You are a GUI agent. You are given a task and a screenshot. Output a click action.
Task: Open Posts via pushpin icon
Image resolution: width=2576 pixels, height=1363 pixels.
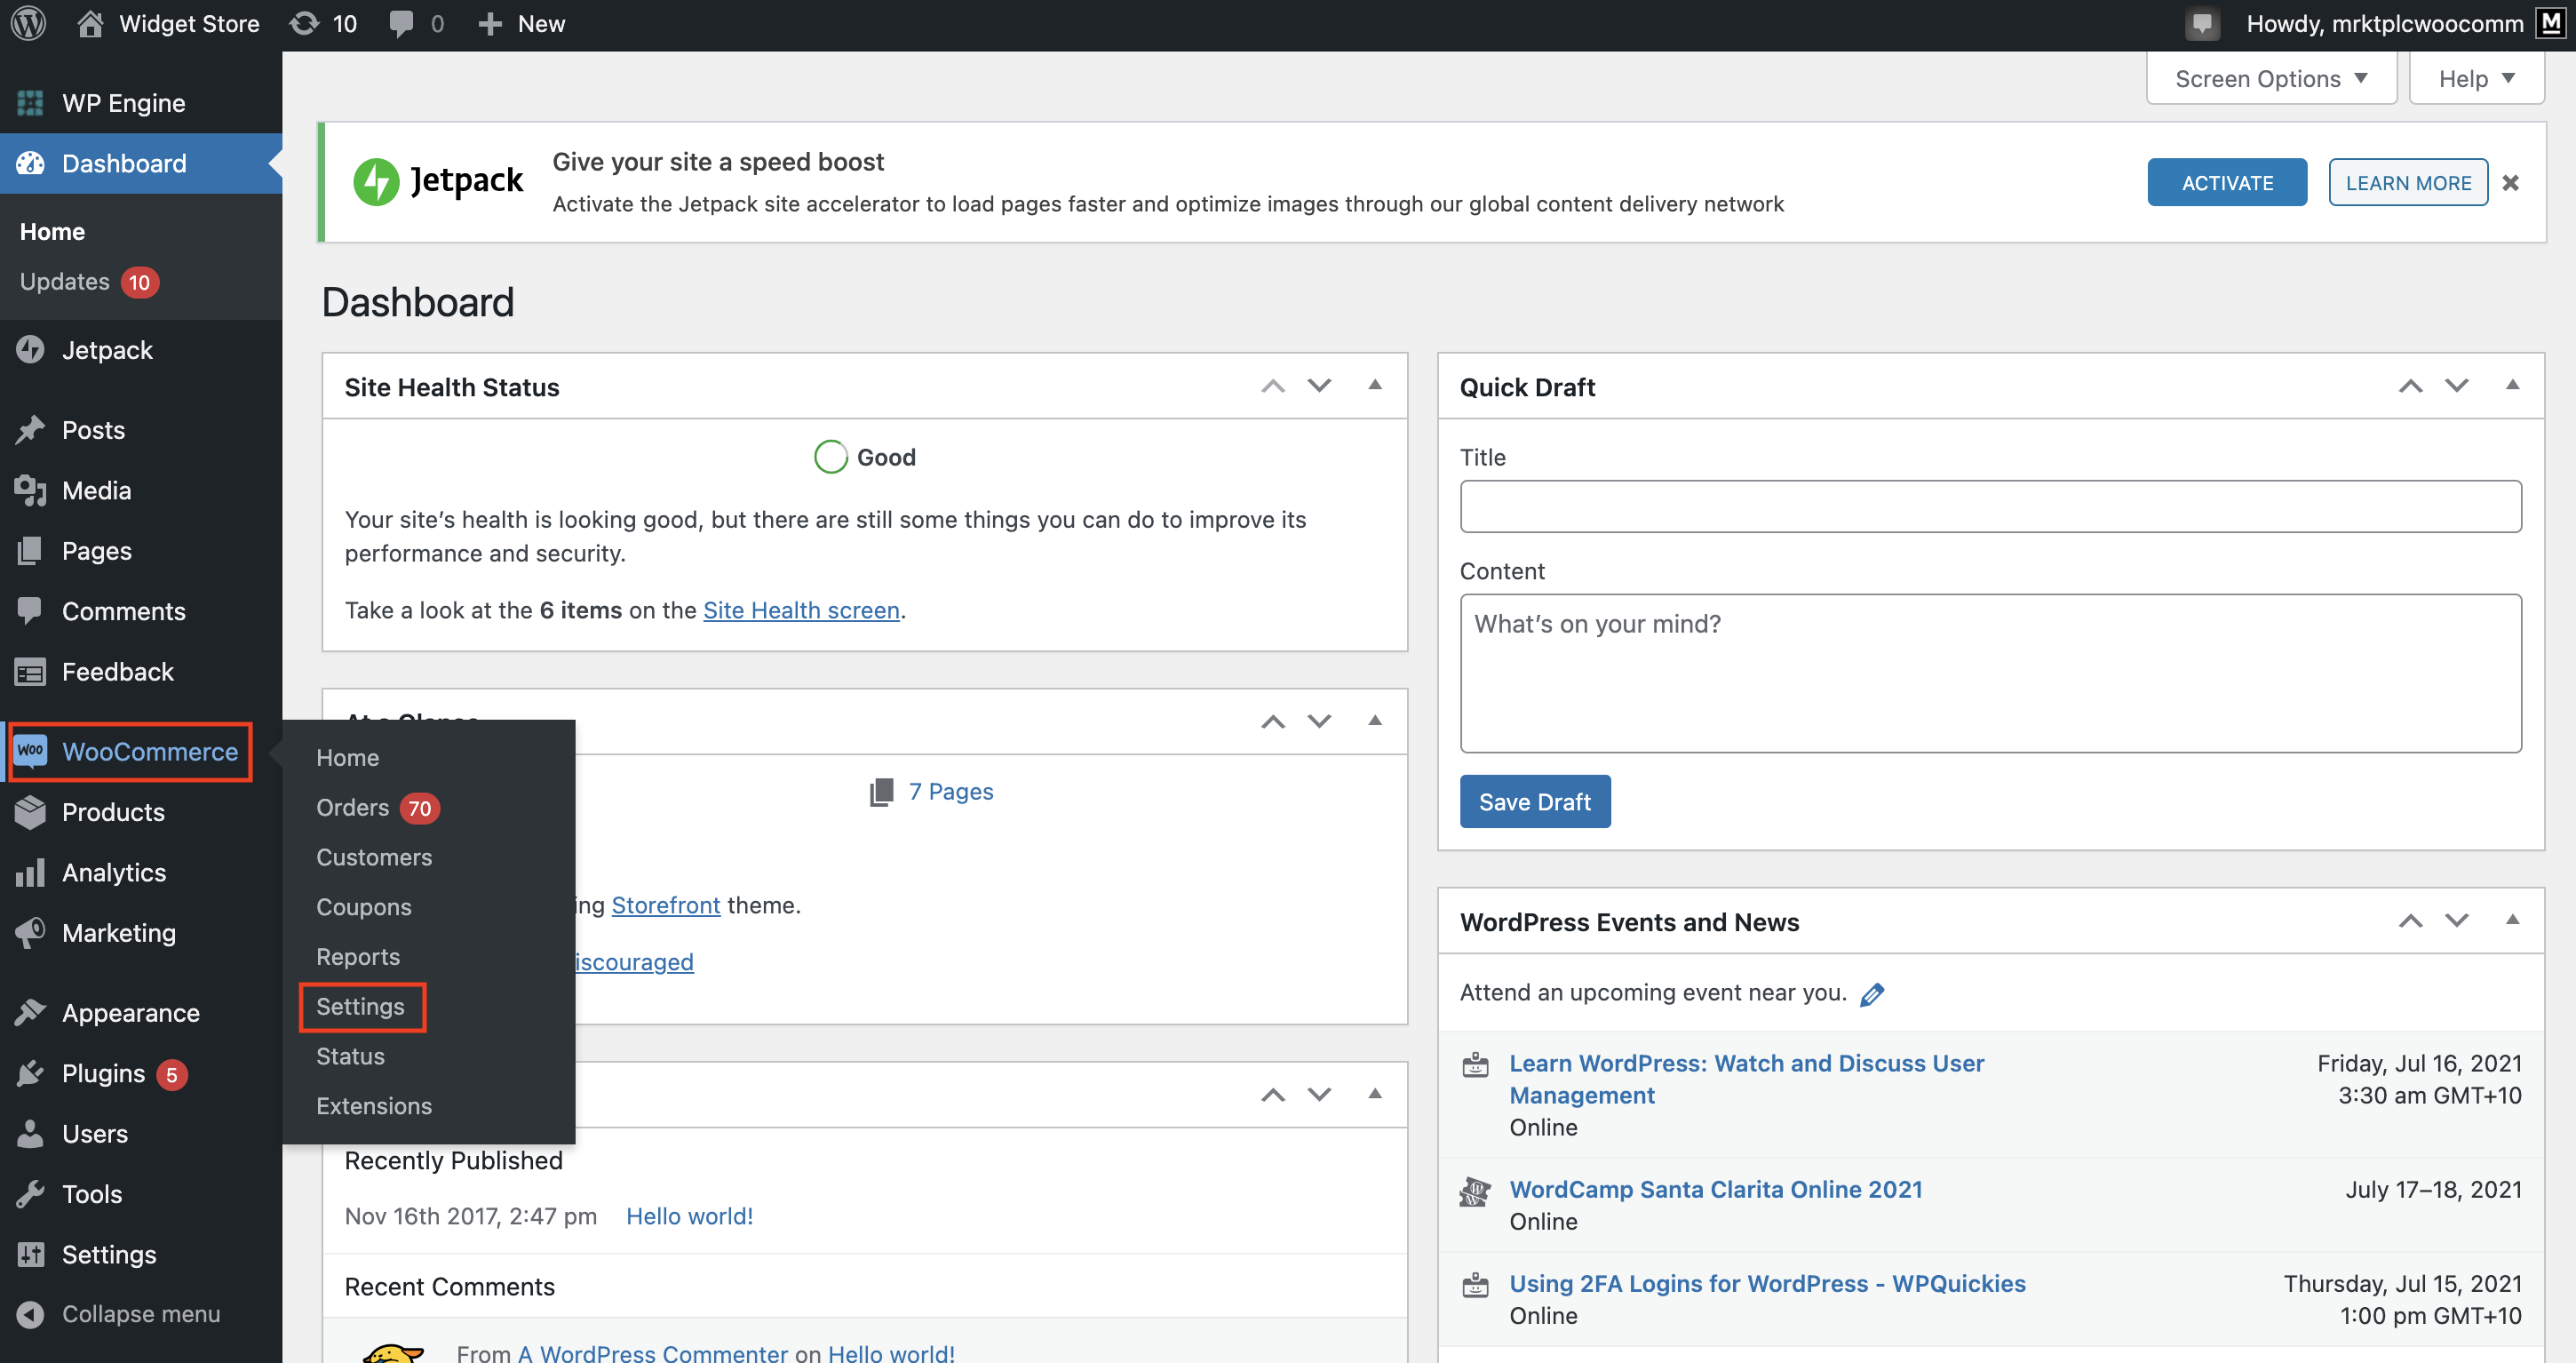coord(30,430)
